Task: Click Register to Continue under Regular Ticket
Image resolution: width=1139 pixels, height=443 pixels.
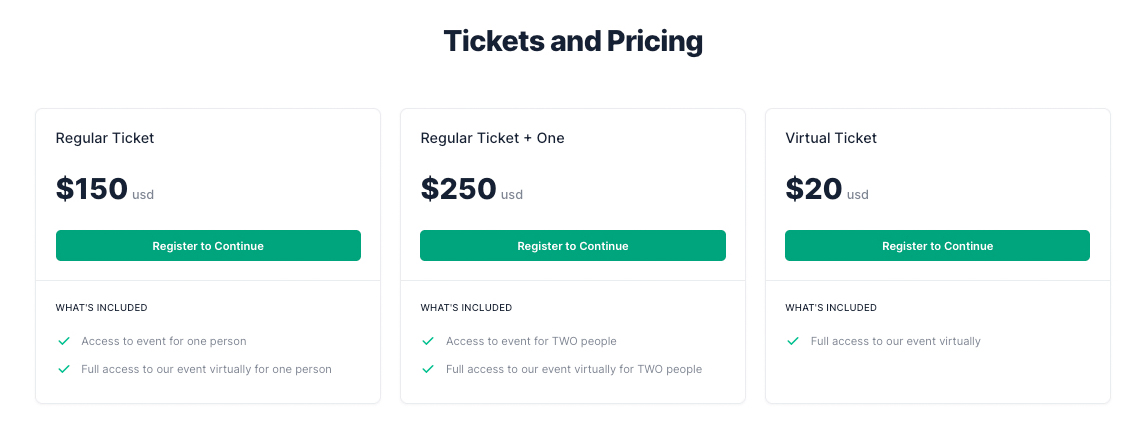Action: point(208,245)
